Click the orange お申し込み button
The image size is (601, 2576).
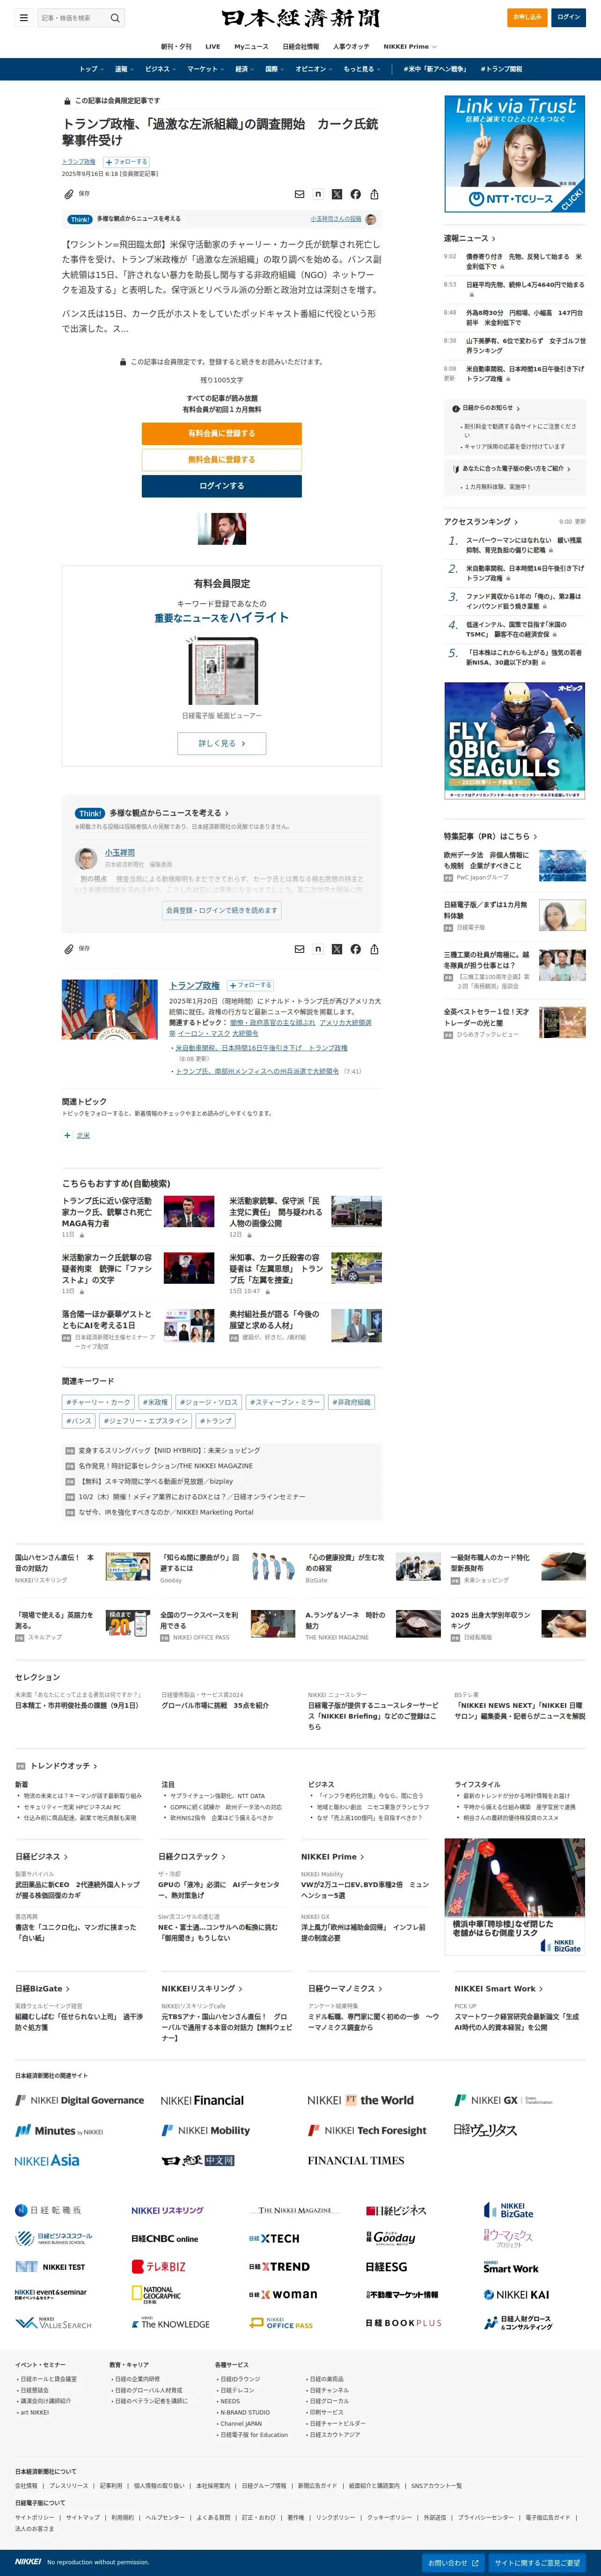(x=527, y=17)
